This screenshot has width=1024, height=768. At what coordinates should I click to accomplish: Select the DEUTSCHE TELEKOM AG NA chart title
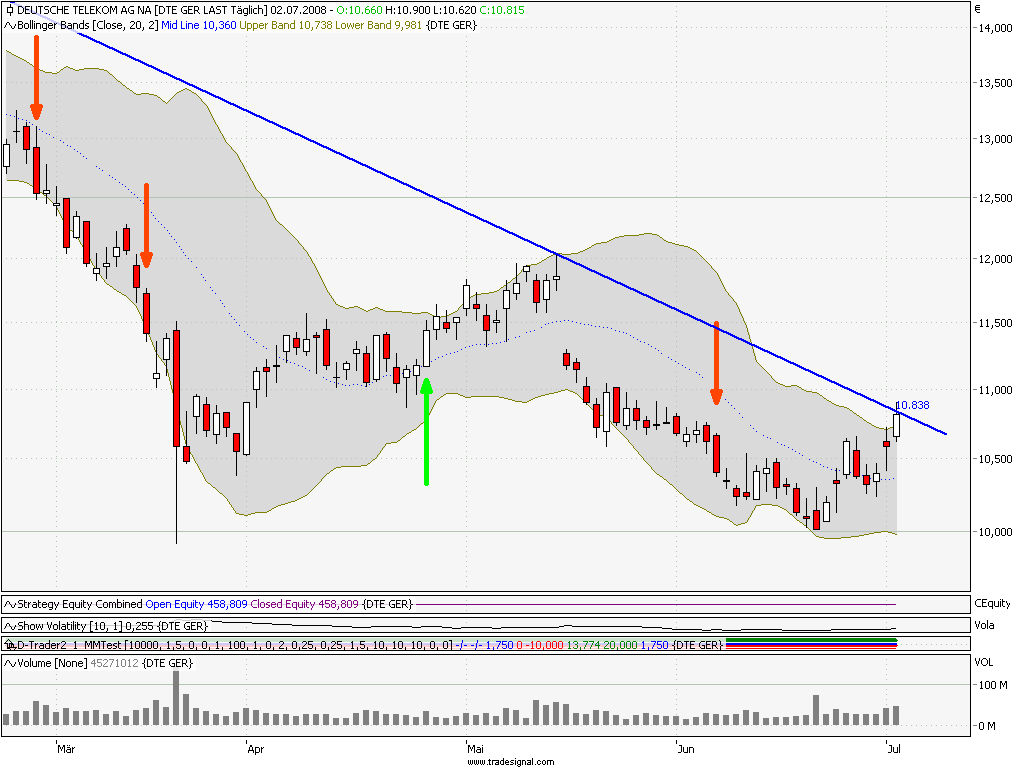click(85, 10)
